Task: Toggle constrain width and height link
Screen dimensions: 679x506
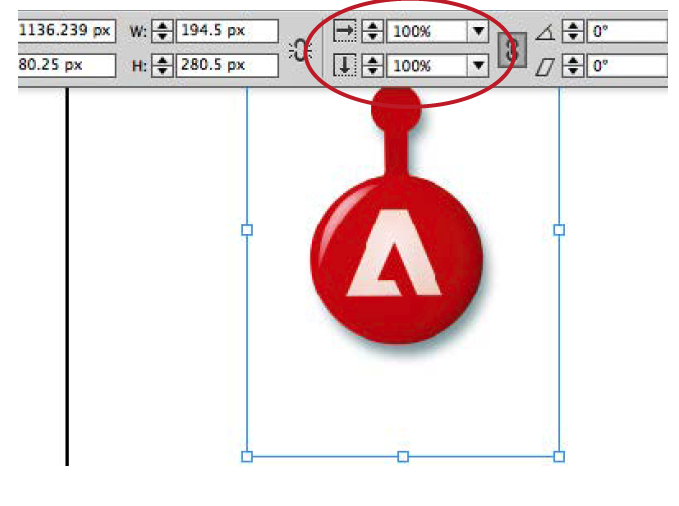Action: pyautogui.click(x=300, y=50)
